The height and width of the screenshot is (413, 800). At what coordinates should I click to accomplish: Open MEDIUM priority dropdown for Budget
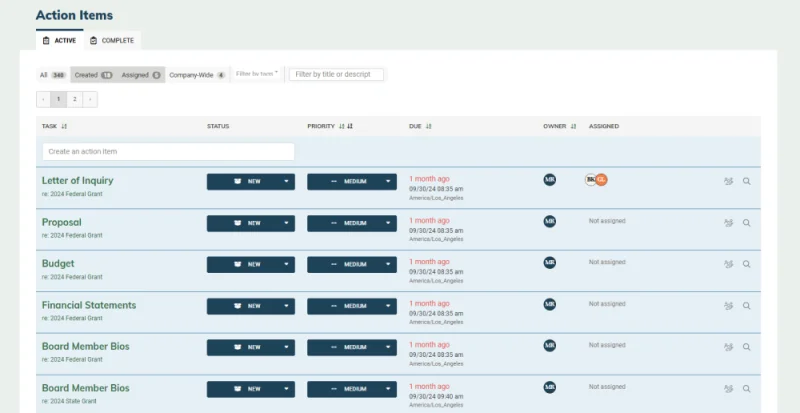click(x=352, y=264)
